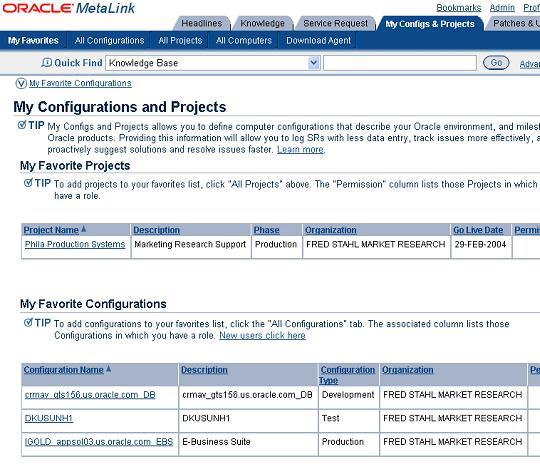Open the Service Request tab

[335, 23]
